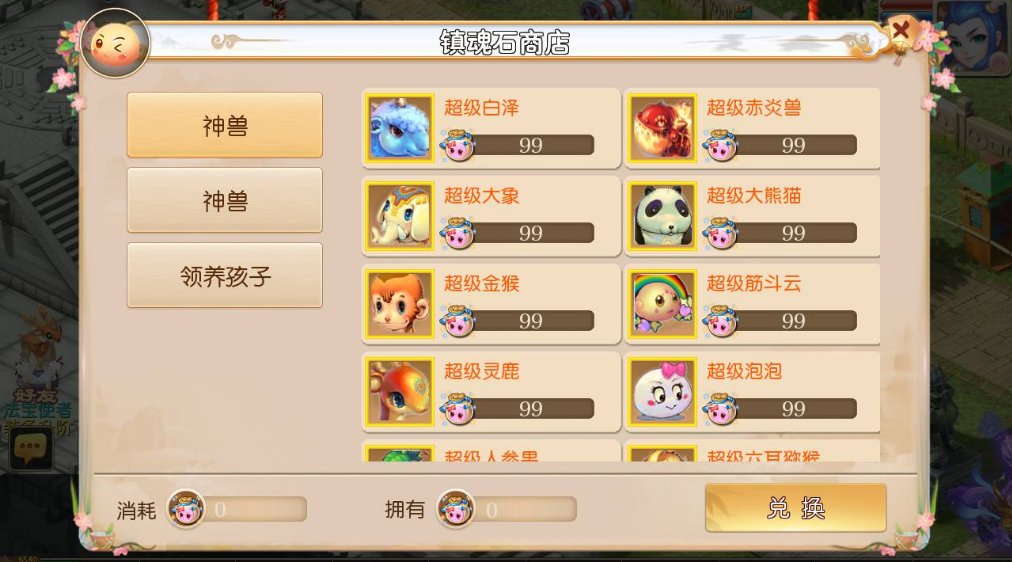
Task: Select the 超级灵鹿 deer icon
Action: [x=400, y=392]
